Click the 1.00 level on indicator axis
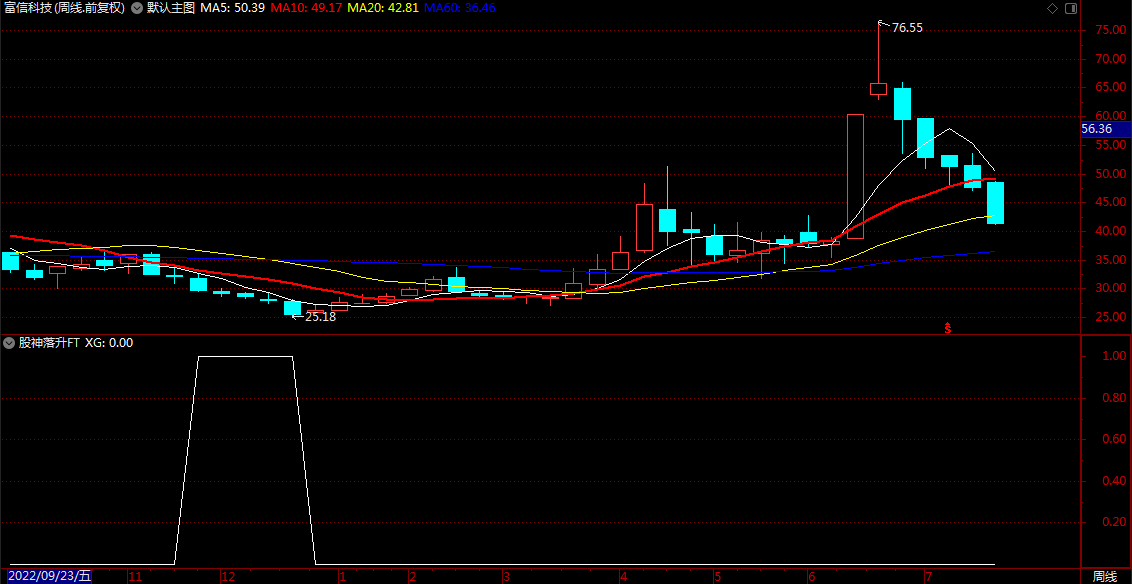This screenshot has height=584, width=1132. pos(1115,356)
